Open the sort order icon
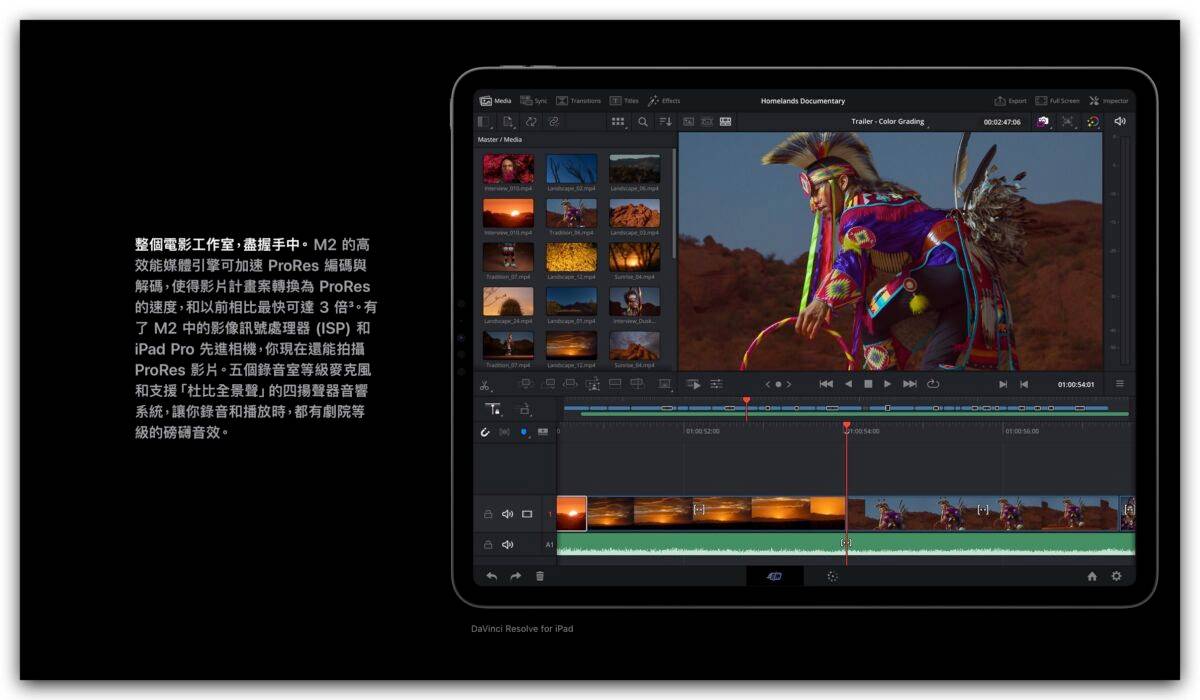This screenshot has height=700, width=1200. [665, 122]
